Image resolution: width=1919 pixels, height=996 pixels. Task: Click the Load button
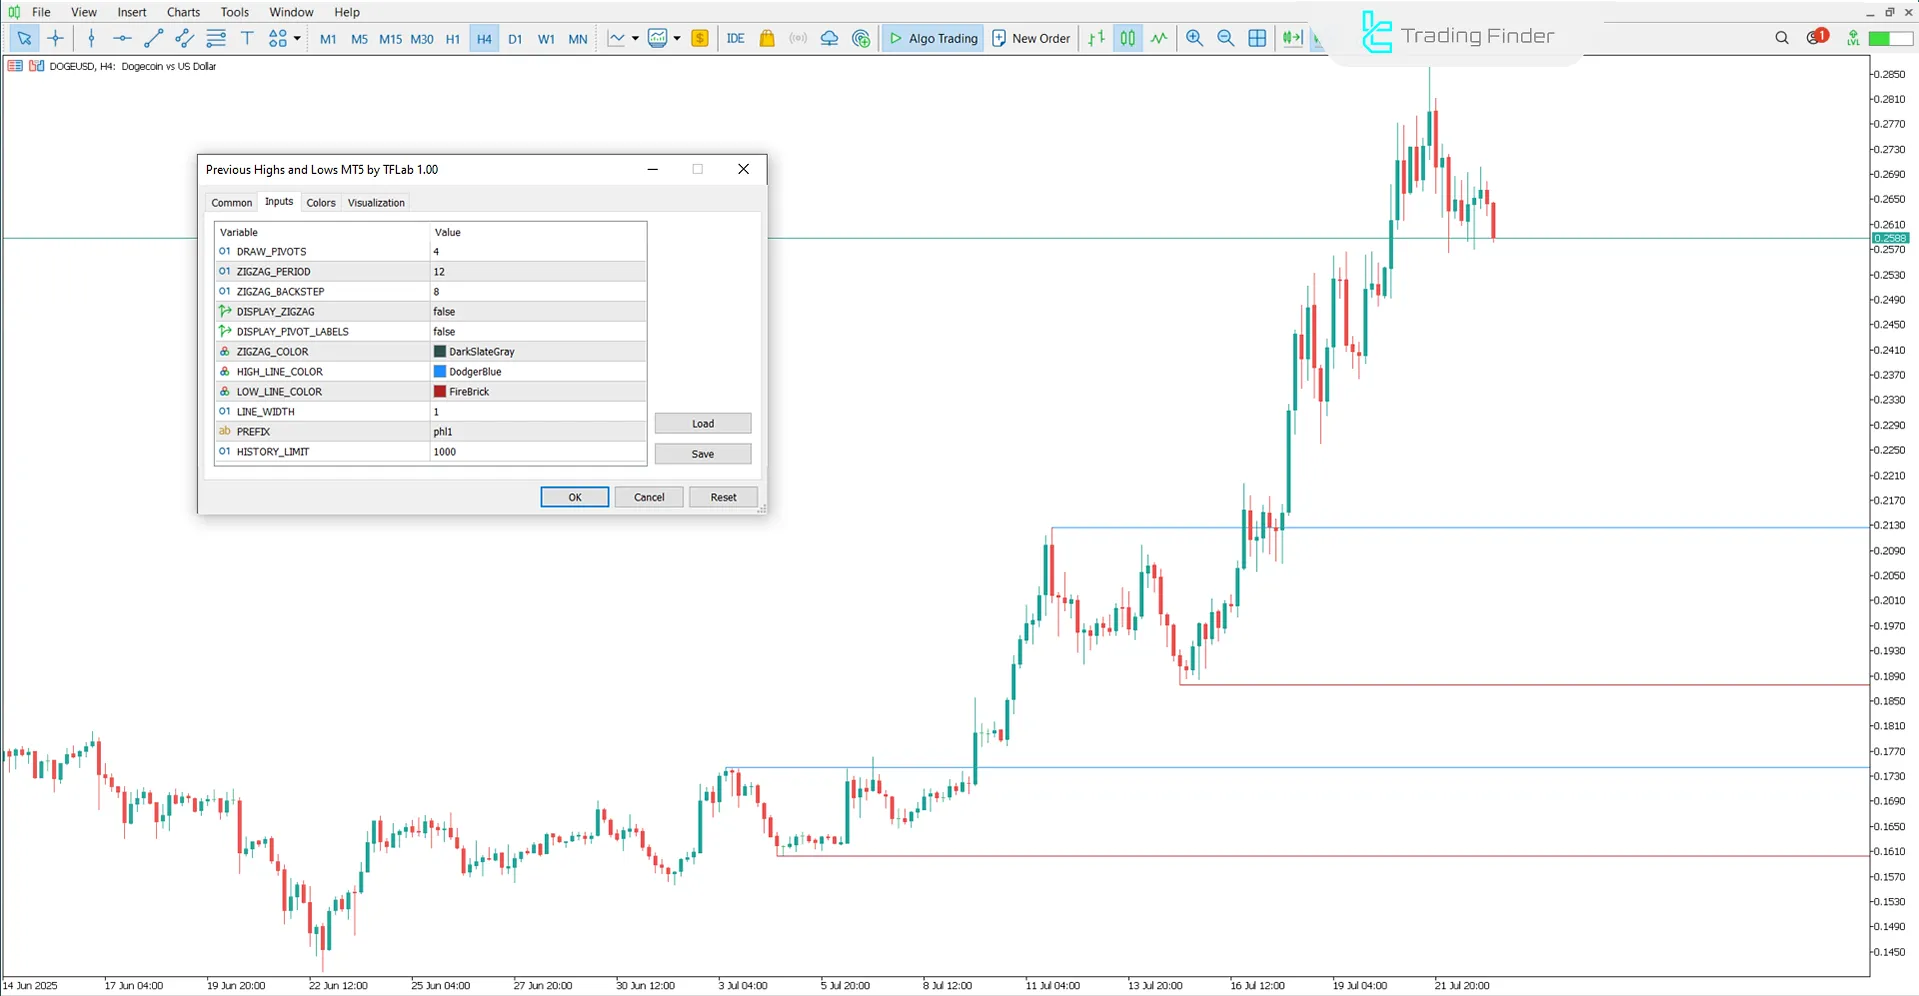pos(702,423)
